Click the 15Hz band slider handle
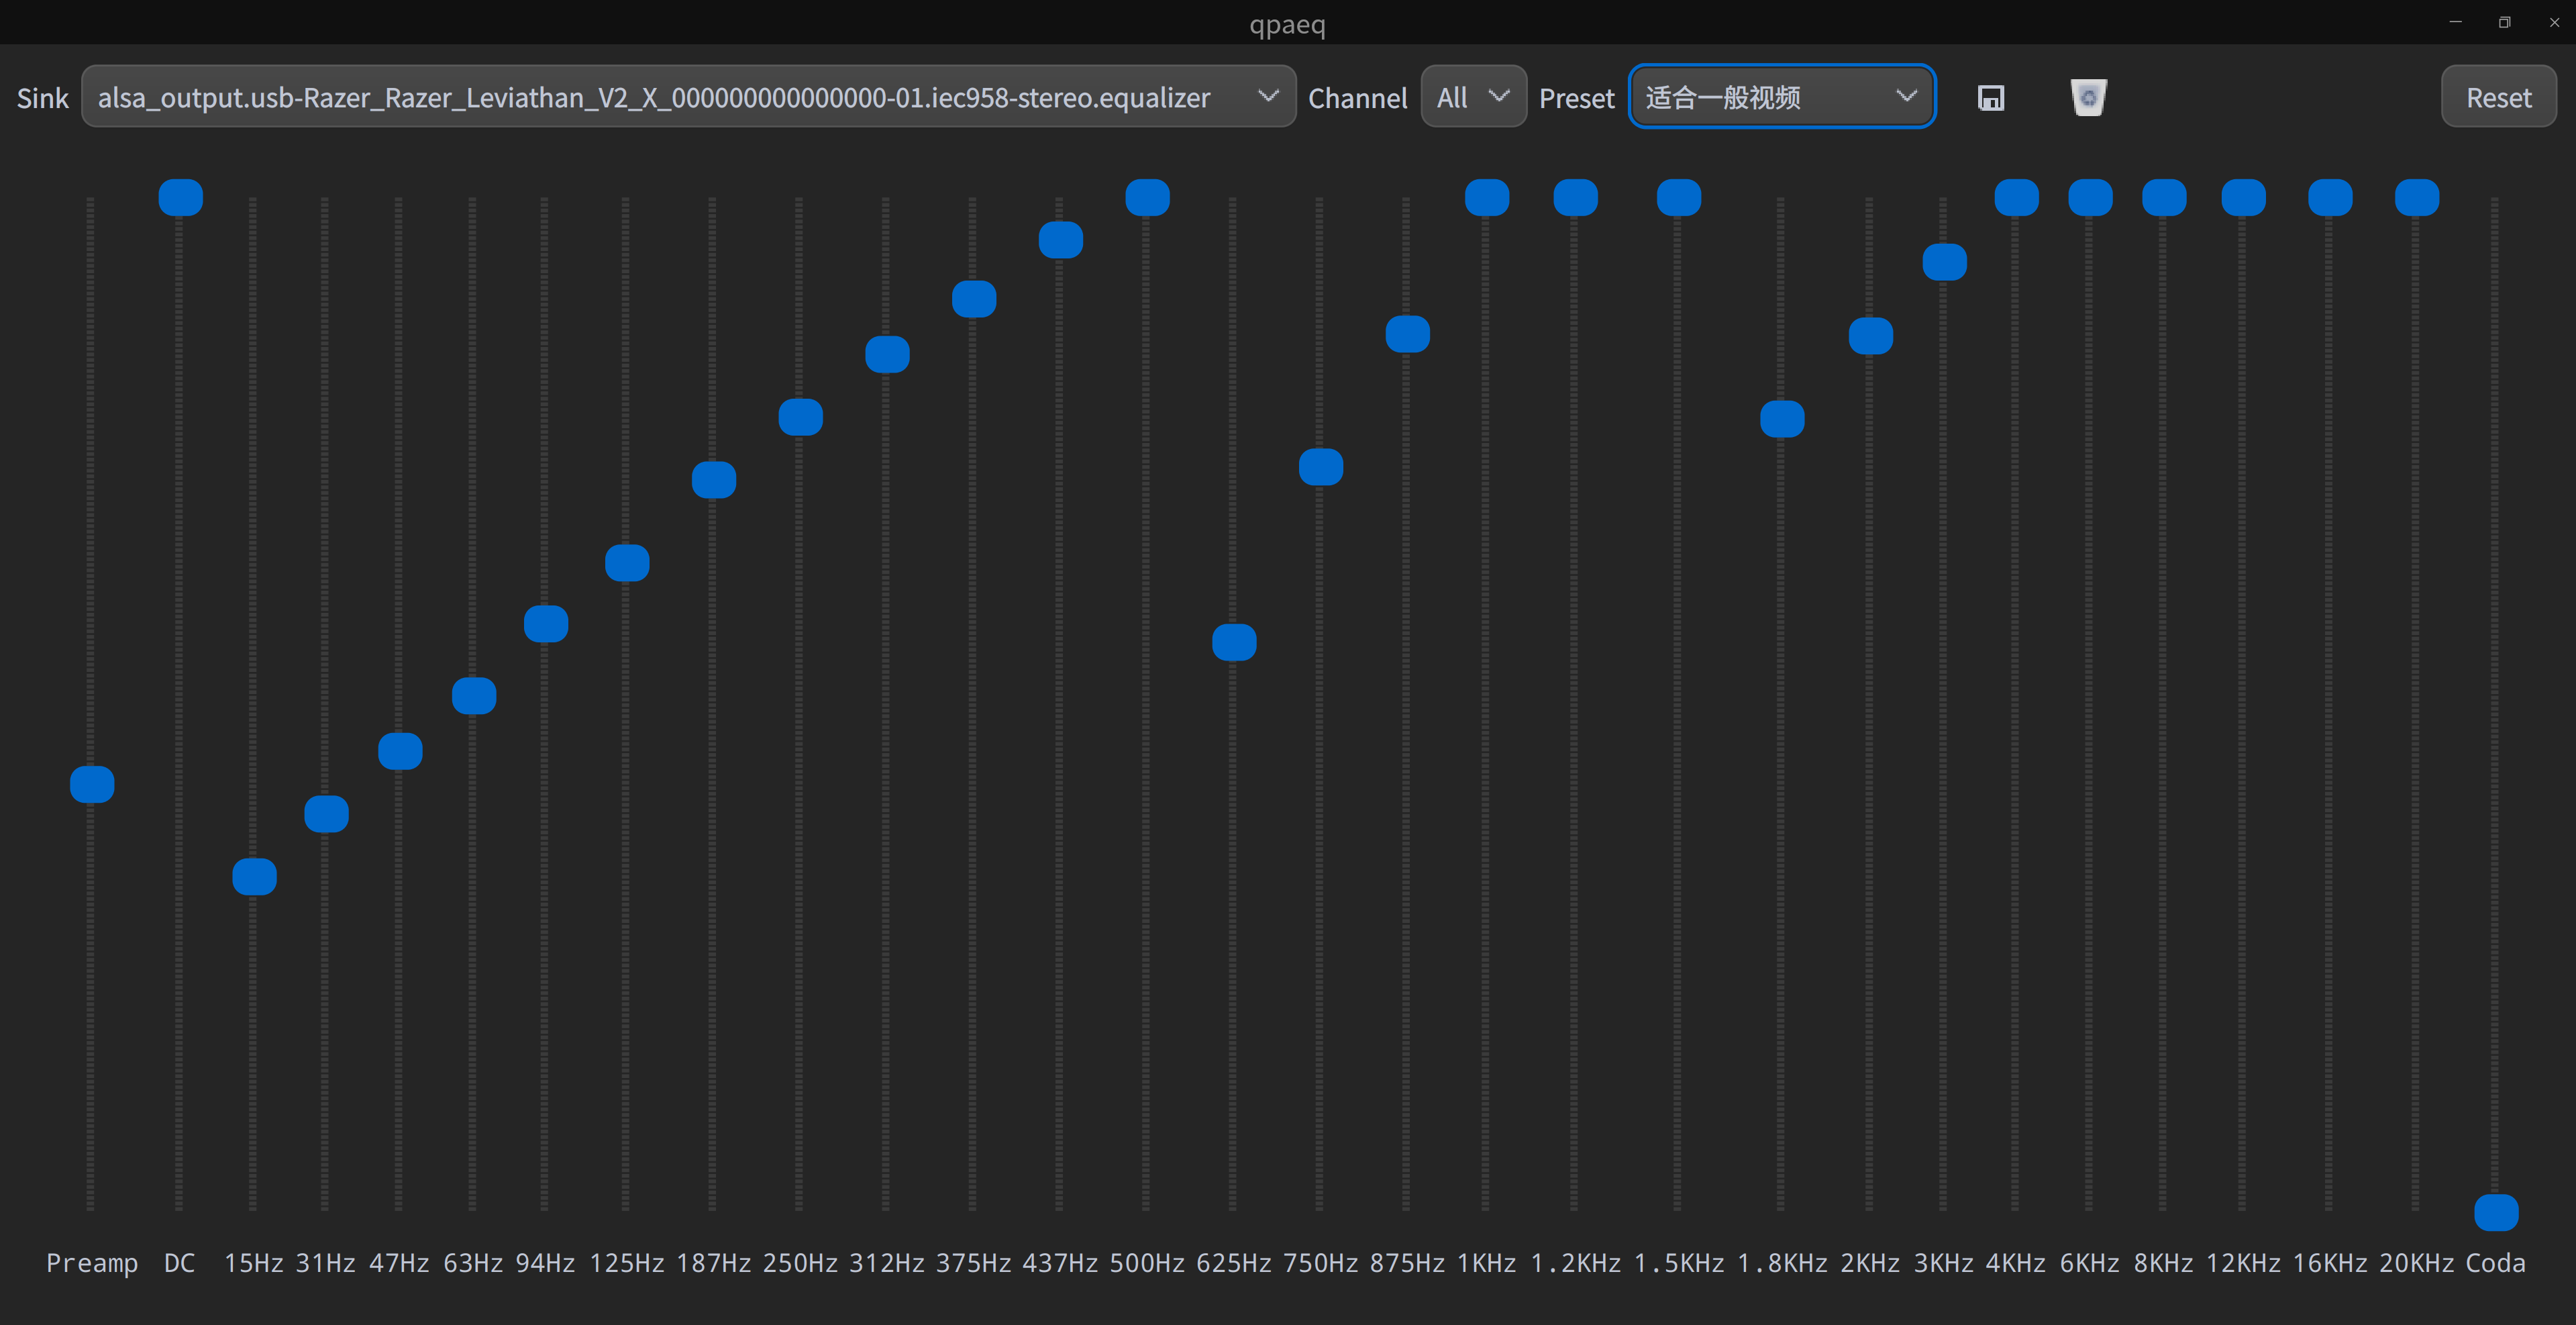 point(254,876)
